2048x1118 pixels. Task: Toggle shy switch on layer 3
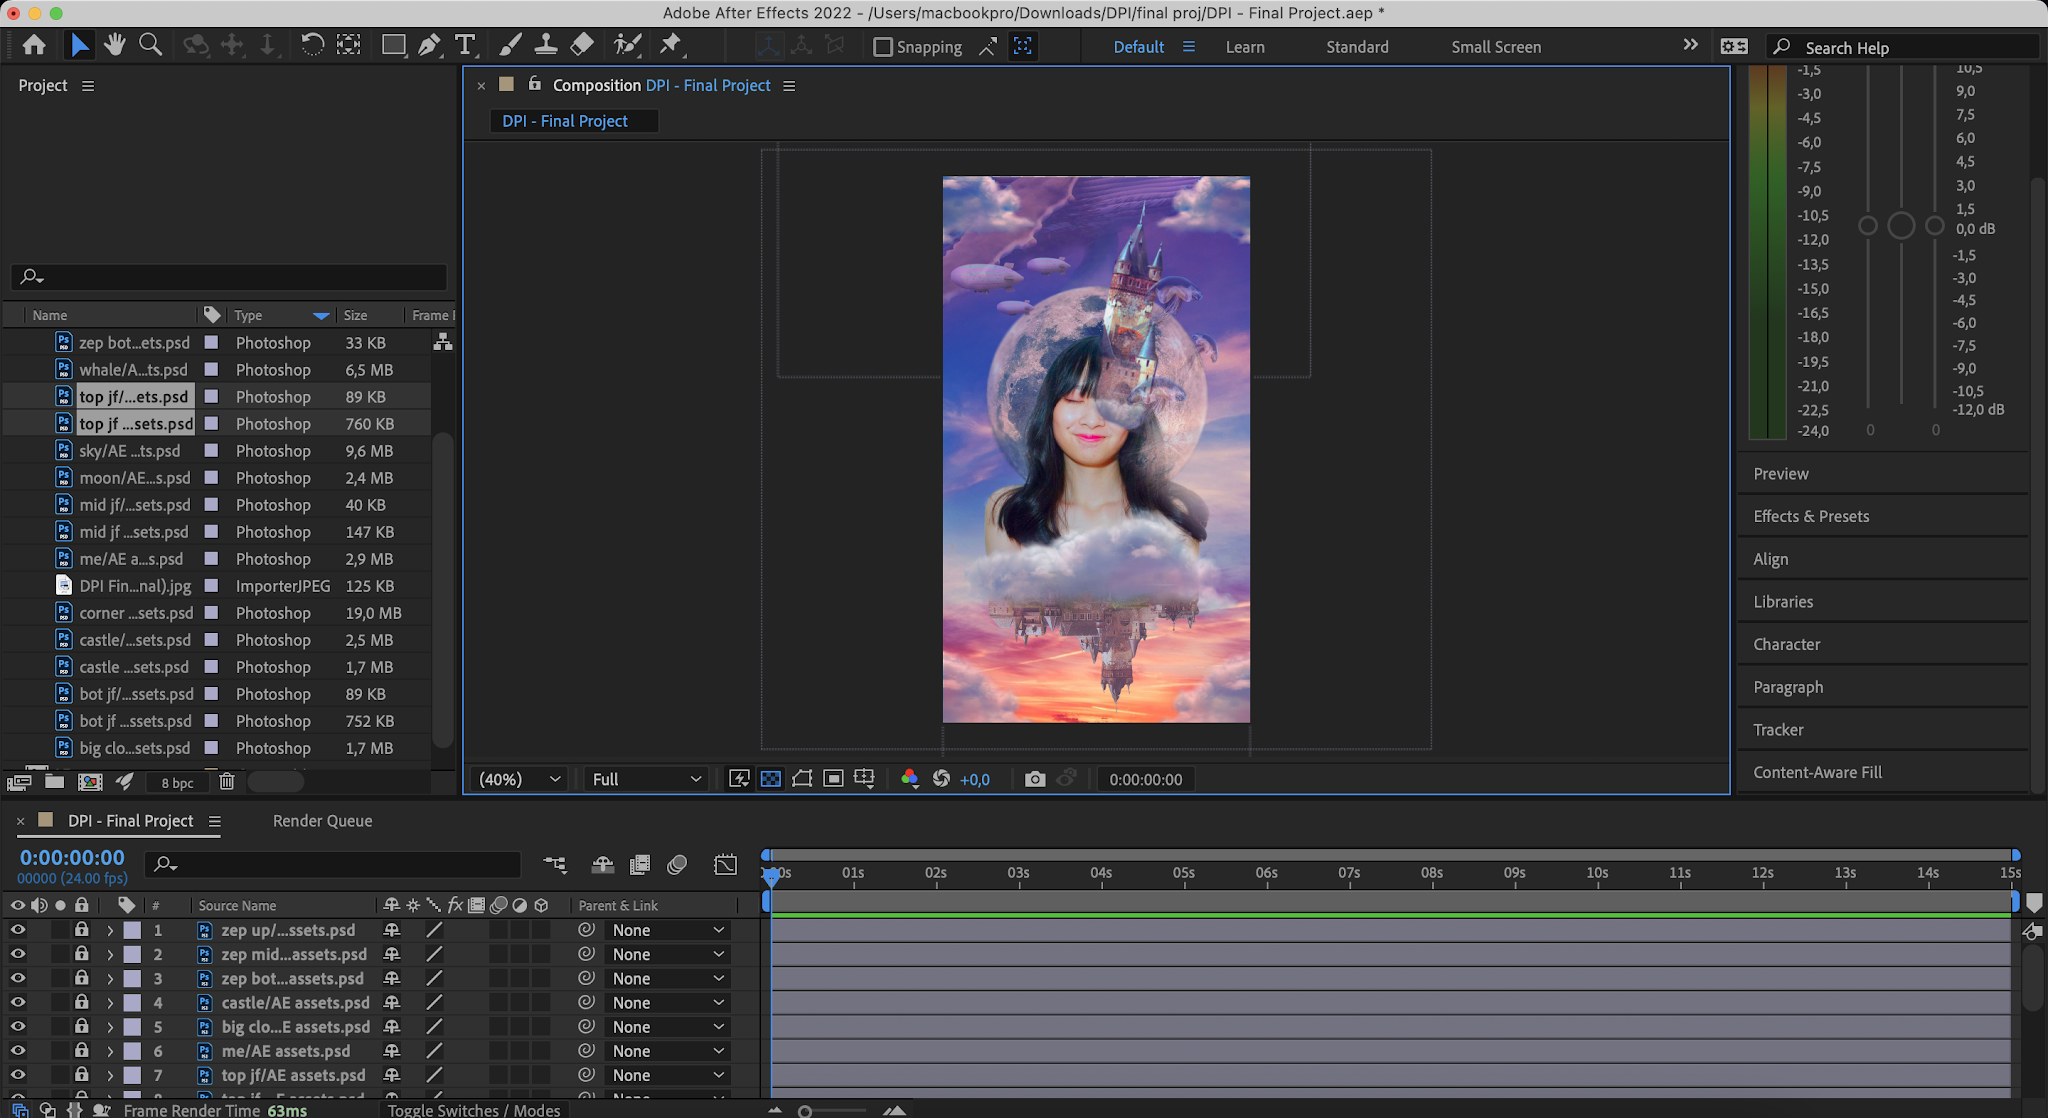392,978
